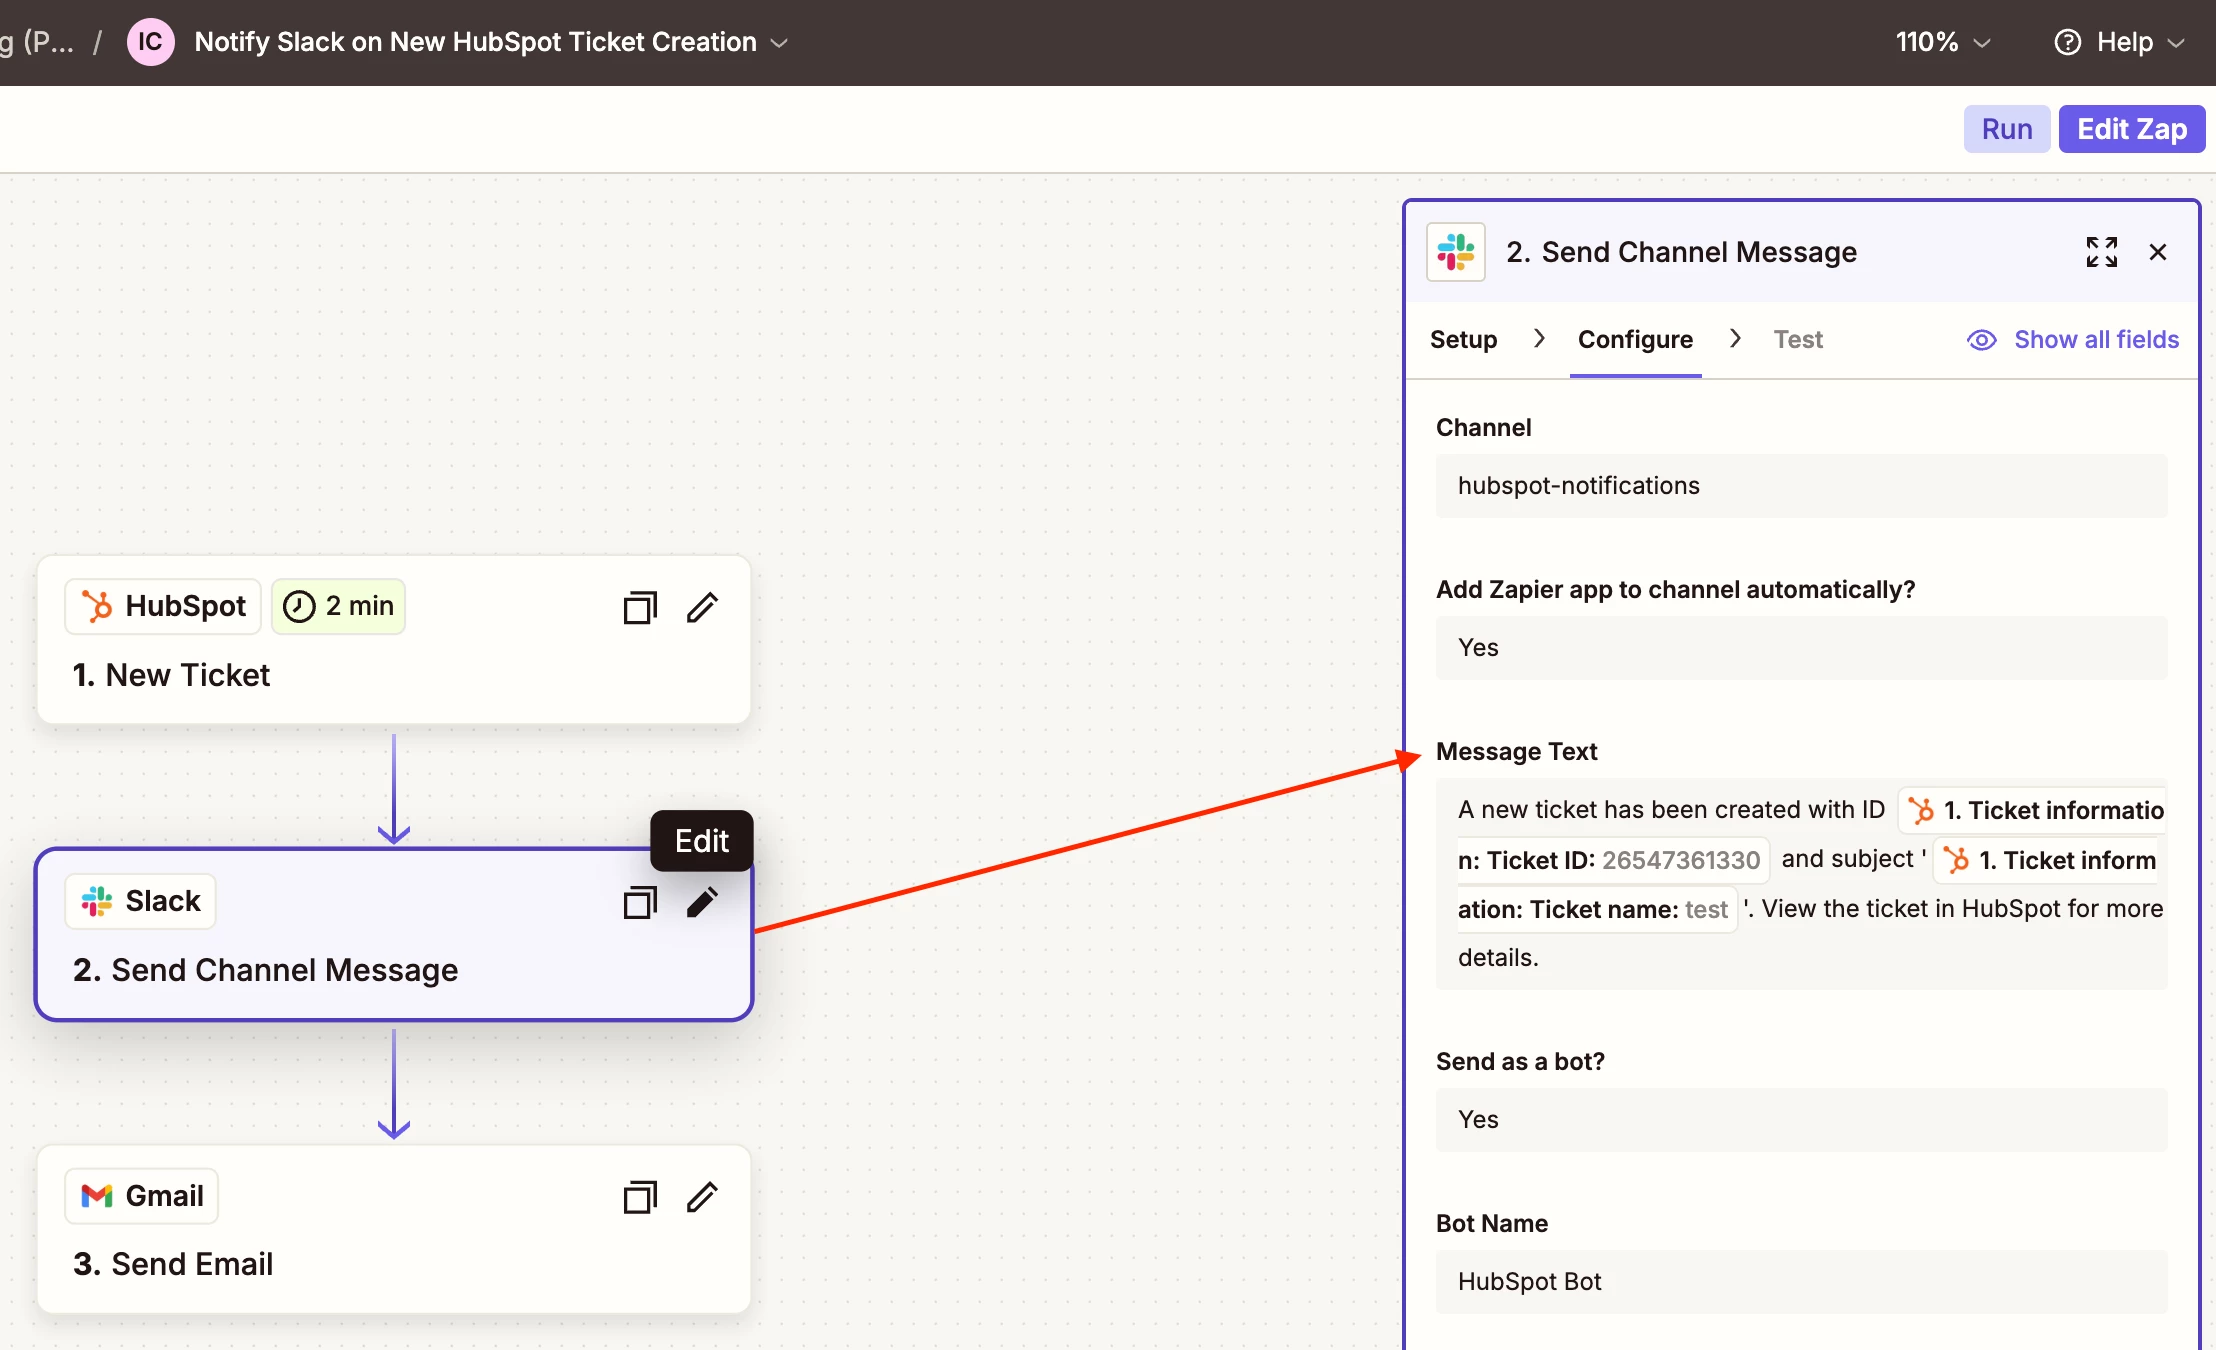The image size is (2216, 1350).
Task: Open the 110% zoom level dropdown
Action: click(x=1943, y=42)
